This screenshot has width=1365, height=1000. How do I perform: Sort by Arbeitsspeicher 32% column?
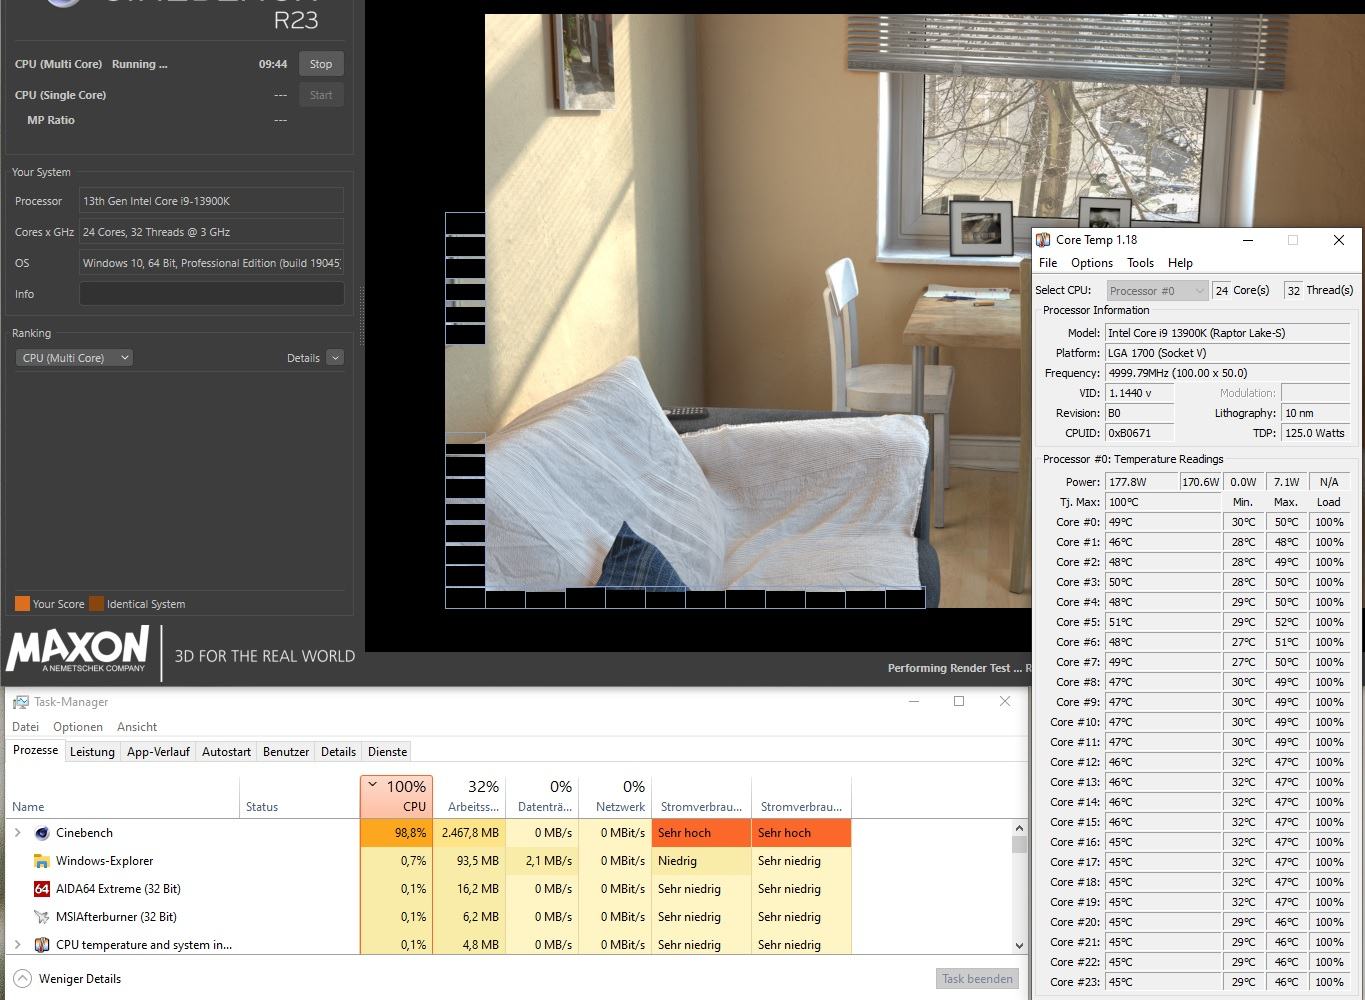tap(469, 797)
